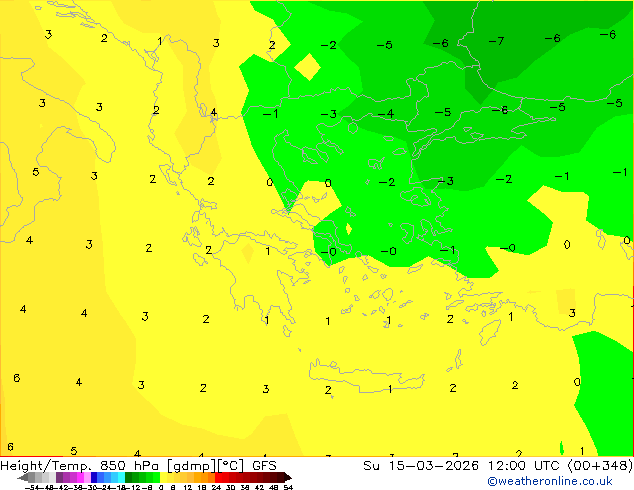Click the '[°C]' unit label
Viewport: 634px width, 490px height.
coord(231,466)
